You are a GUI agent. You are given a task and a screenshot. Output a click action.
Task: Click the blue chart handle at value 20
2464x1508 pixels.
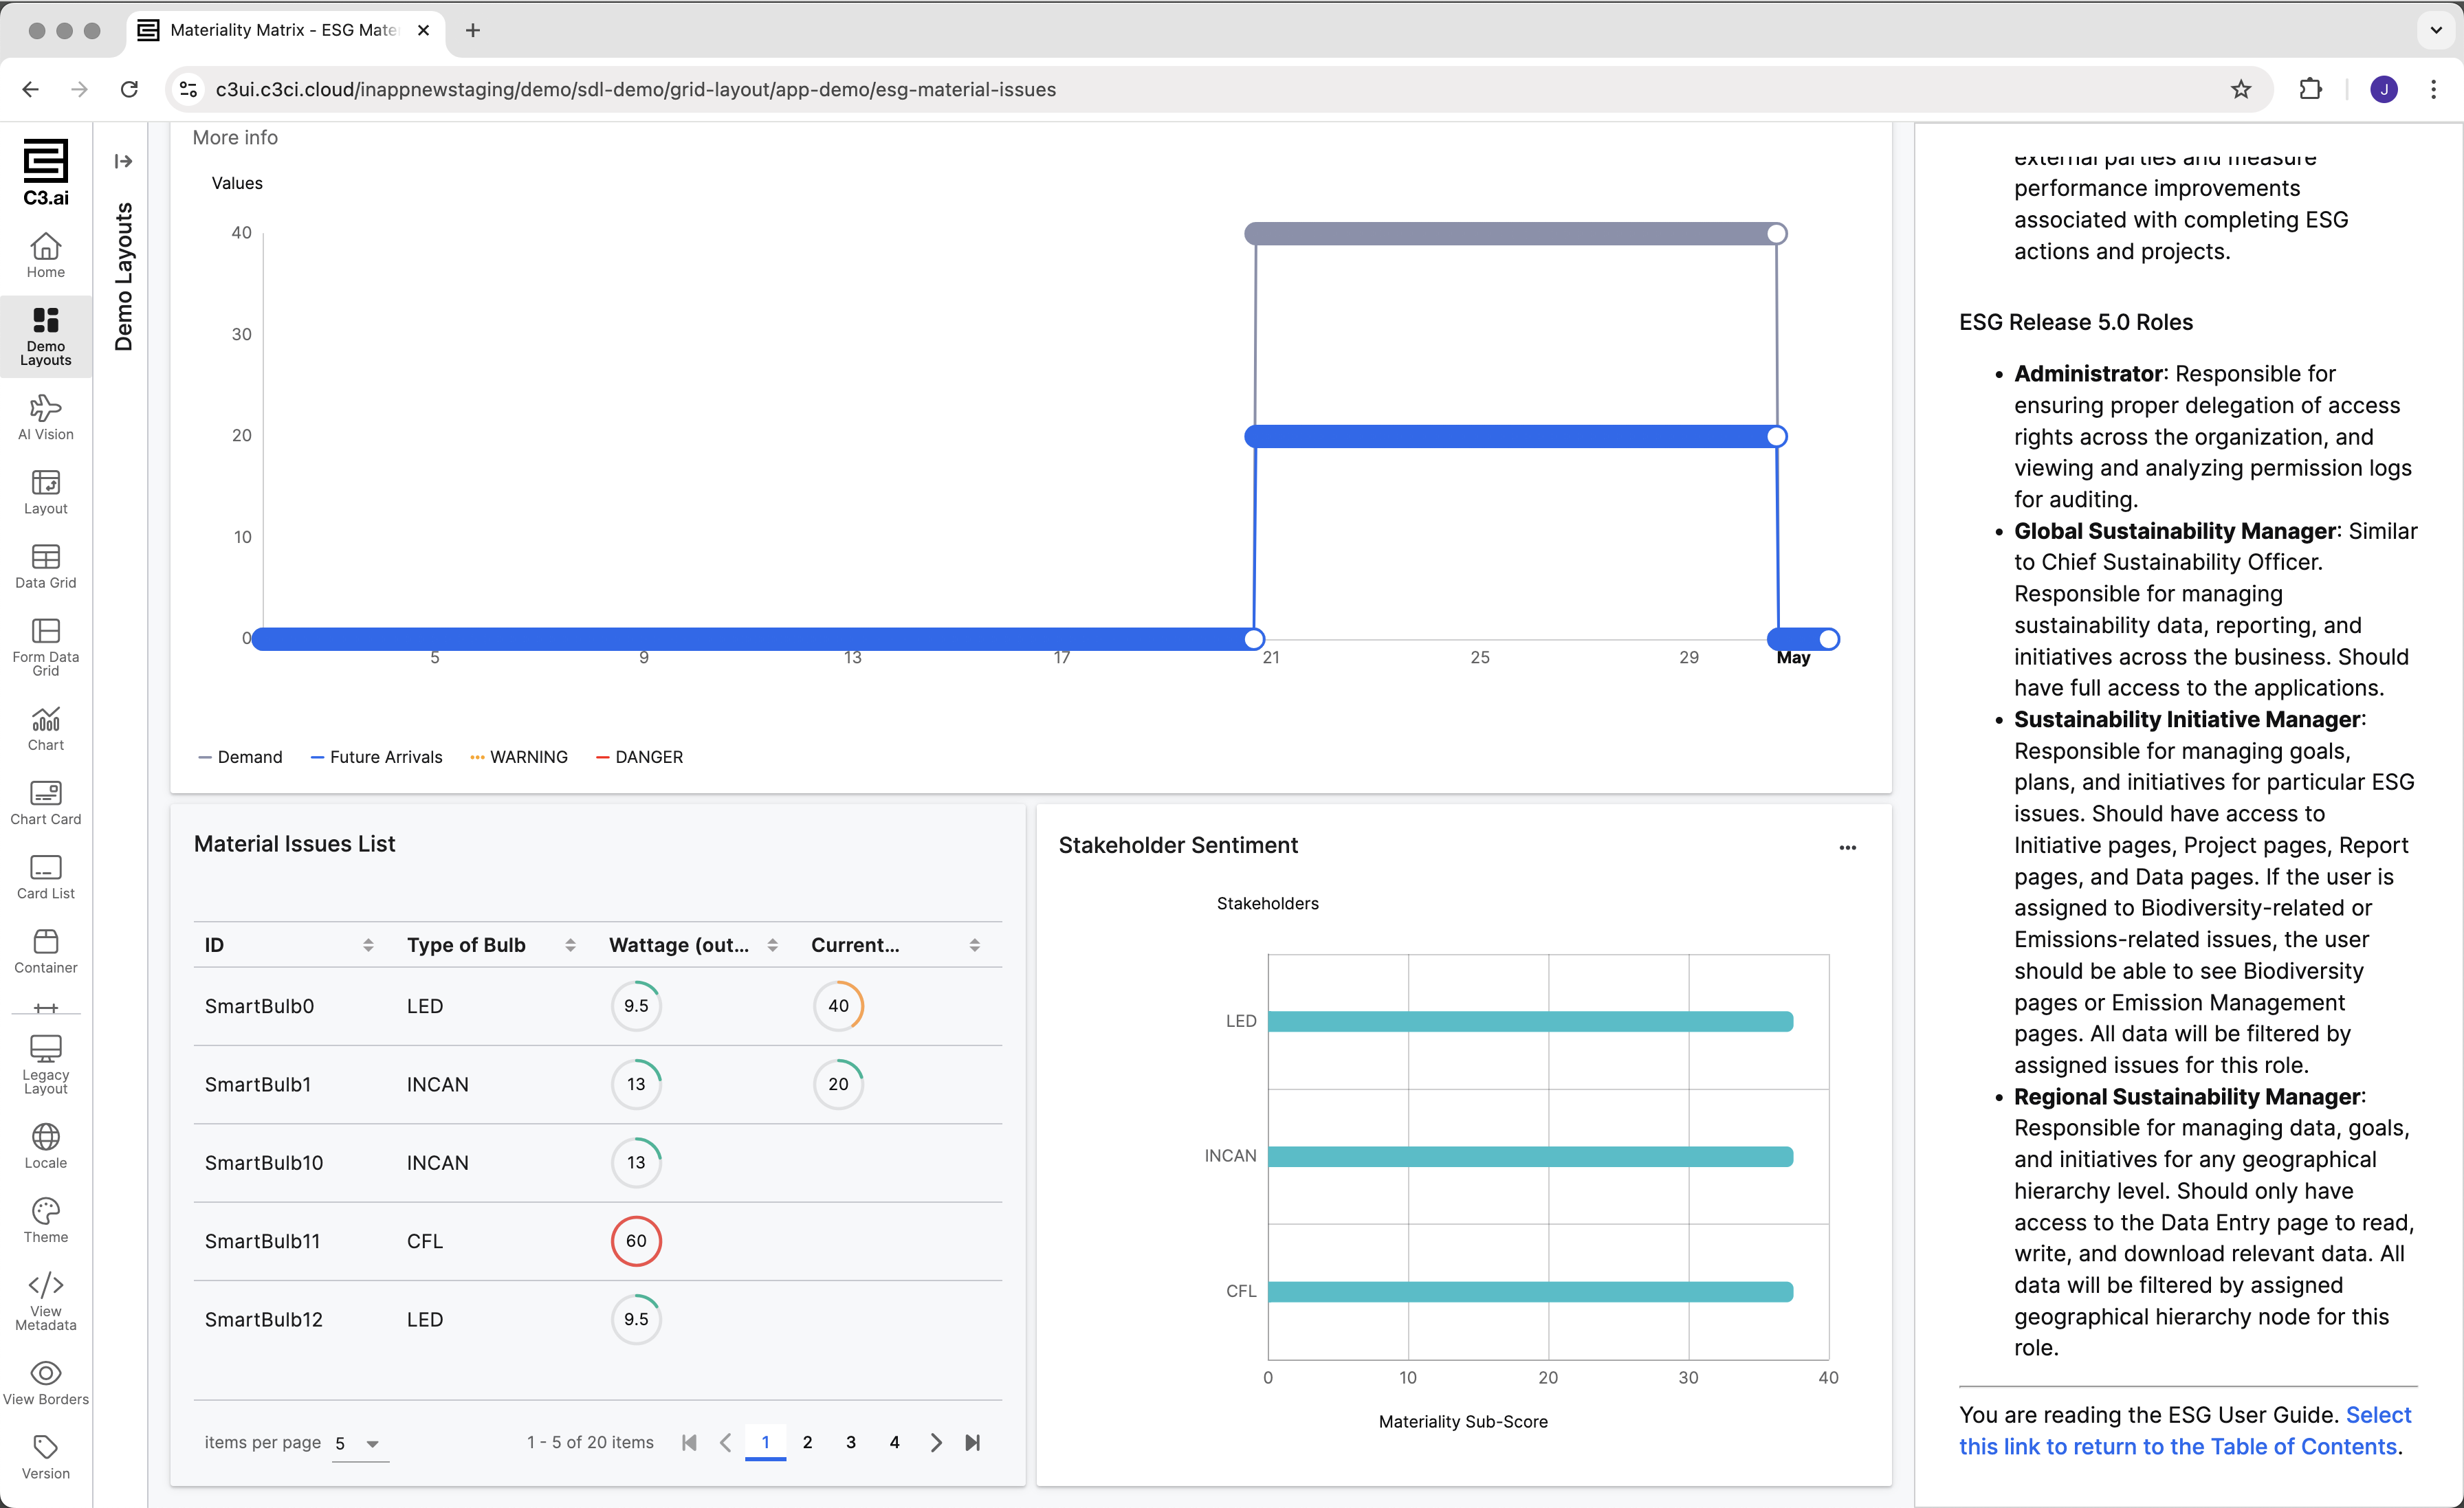tap(1776, 436)
